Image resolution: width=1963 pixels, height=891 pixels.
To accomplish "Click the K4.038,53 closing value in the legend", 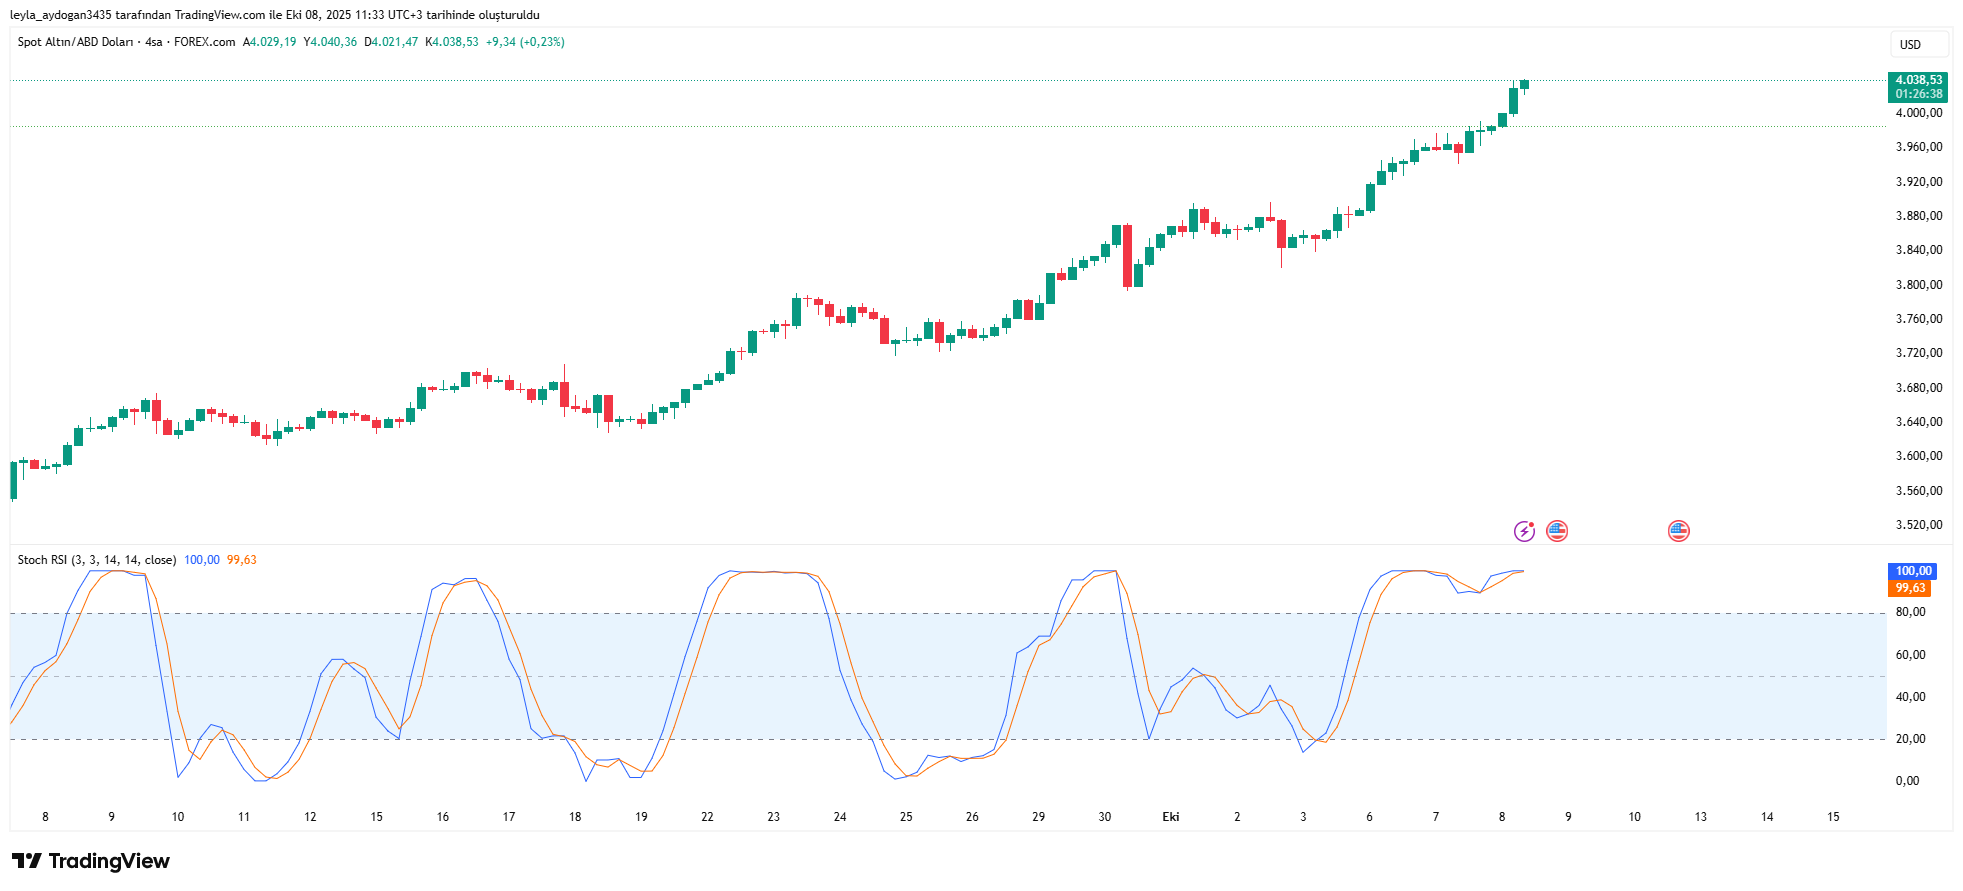I will pyautogui.click(x=452, y=42).
